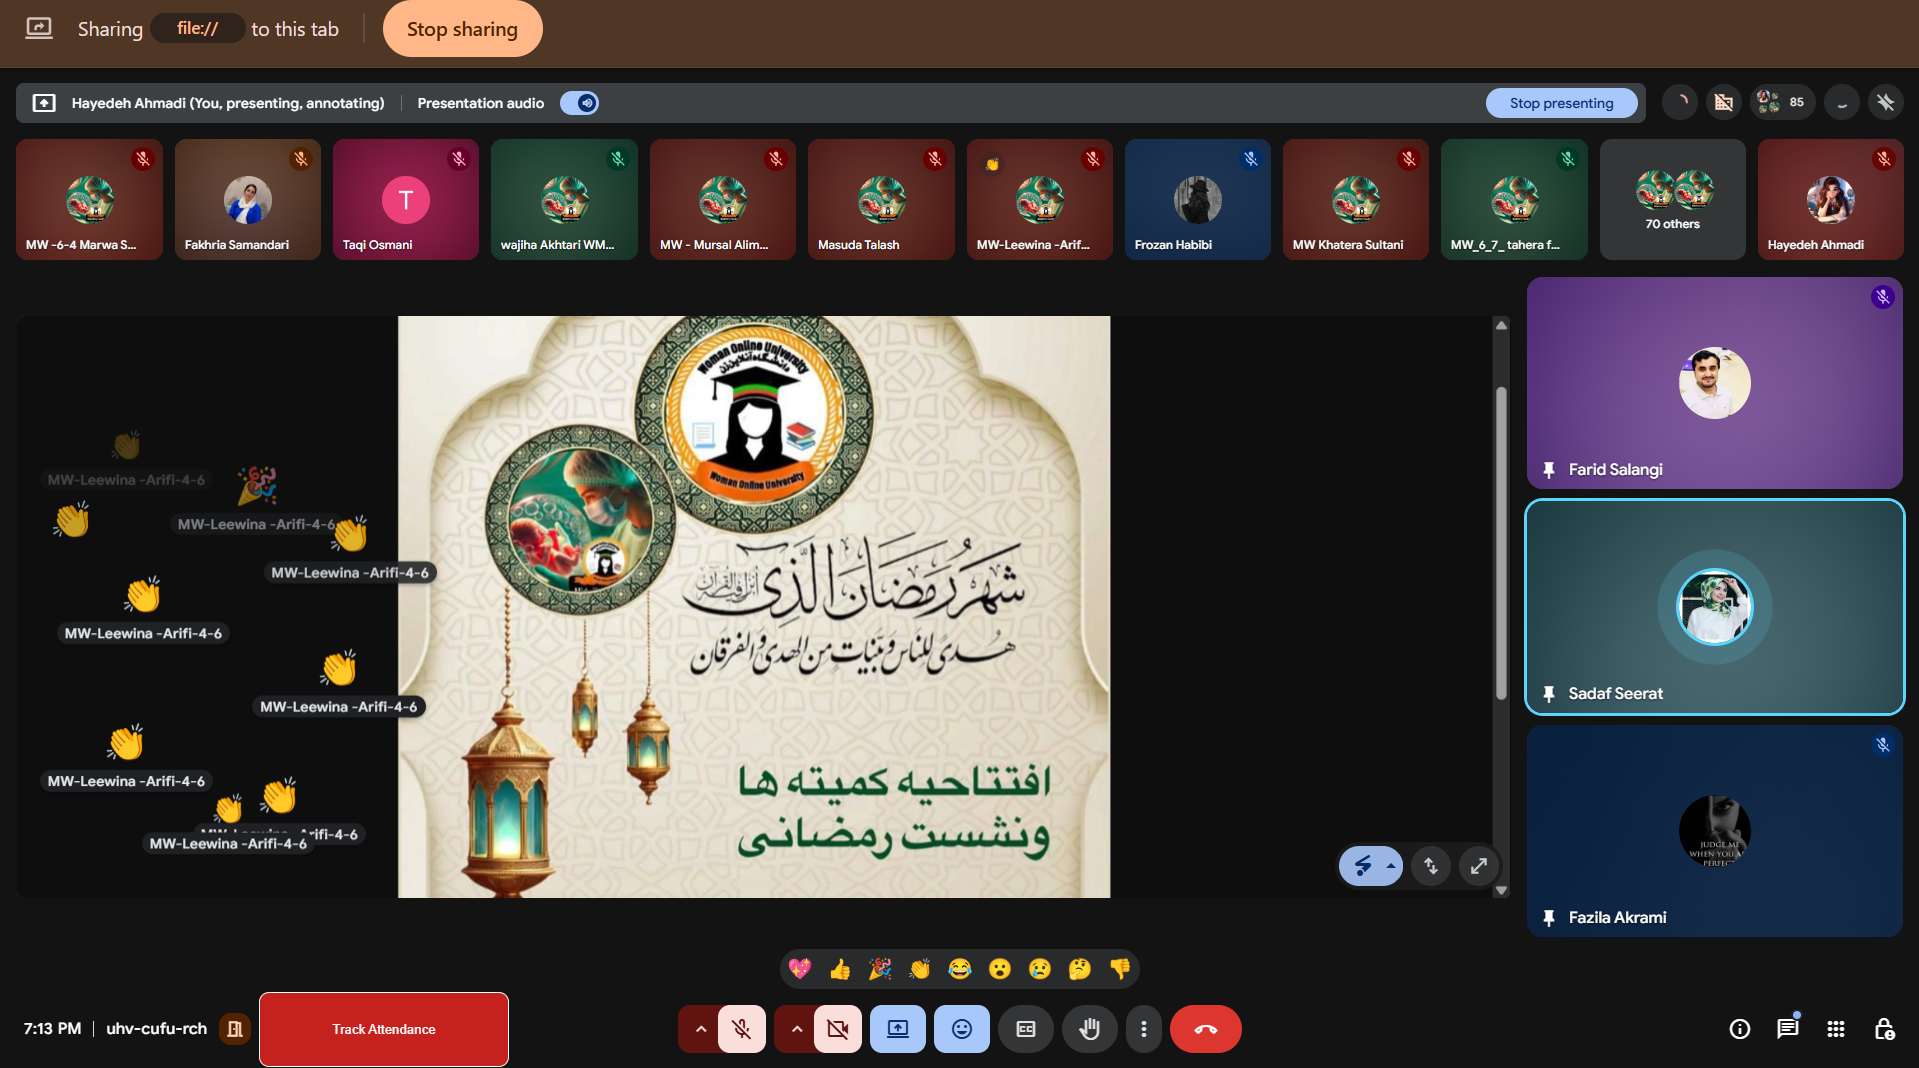Click the red Track Attendance button
This screenshot has width=1919, height=1068.
(x=384, y=1029)
